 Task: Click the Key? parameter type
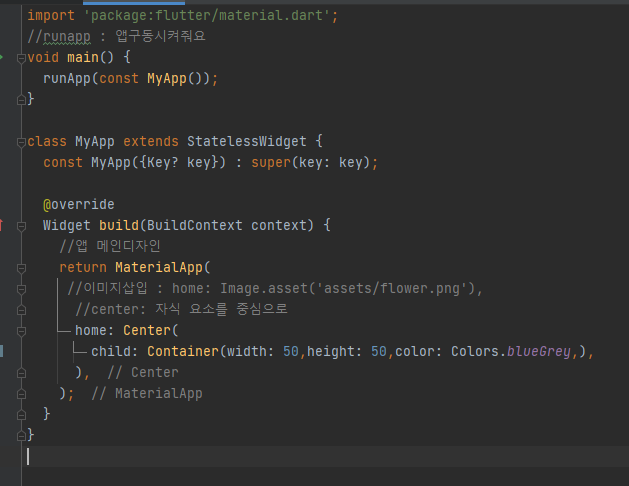pos(163,162)
